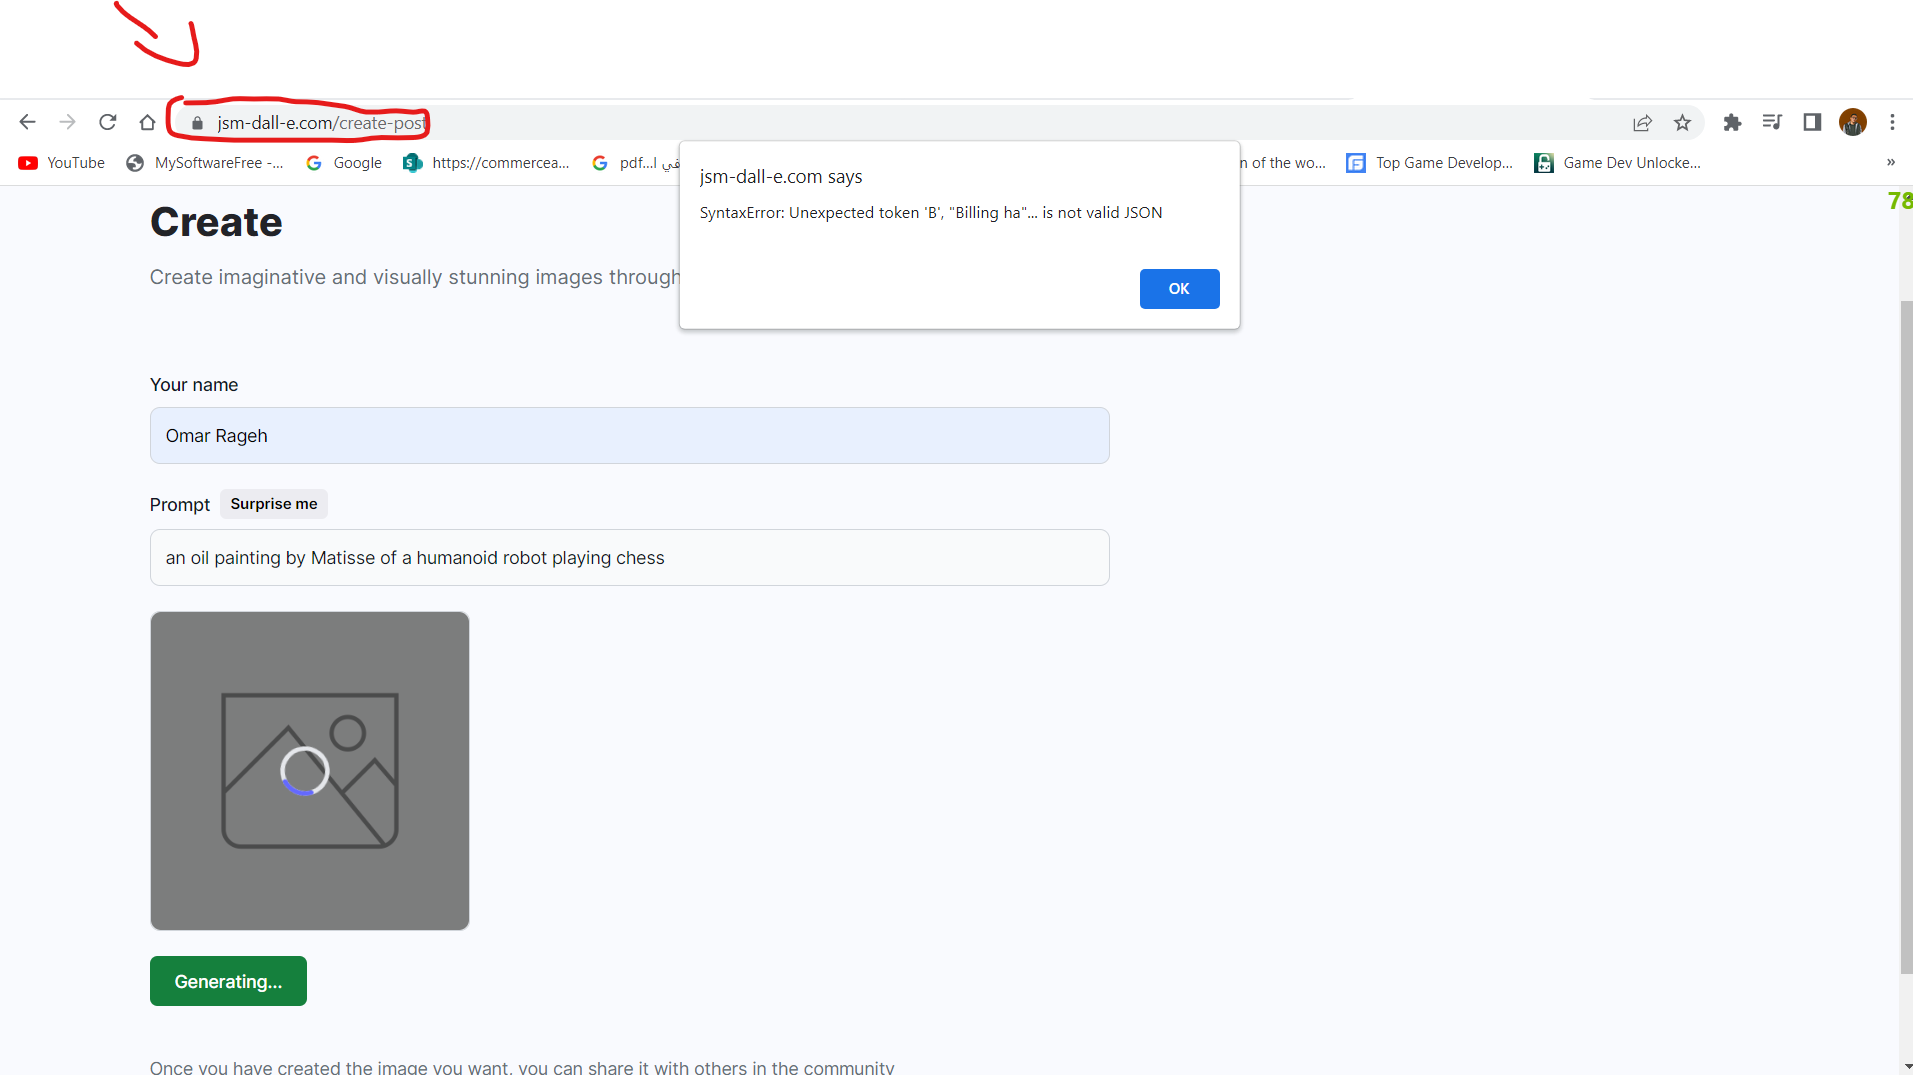Share this page using the share icon
Screen dimensions: 1913x1075
1642,123
